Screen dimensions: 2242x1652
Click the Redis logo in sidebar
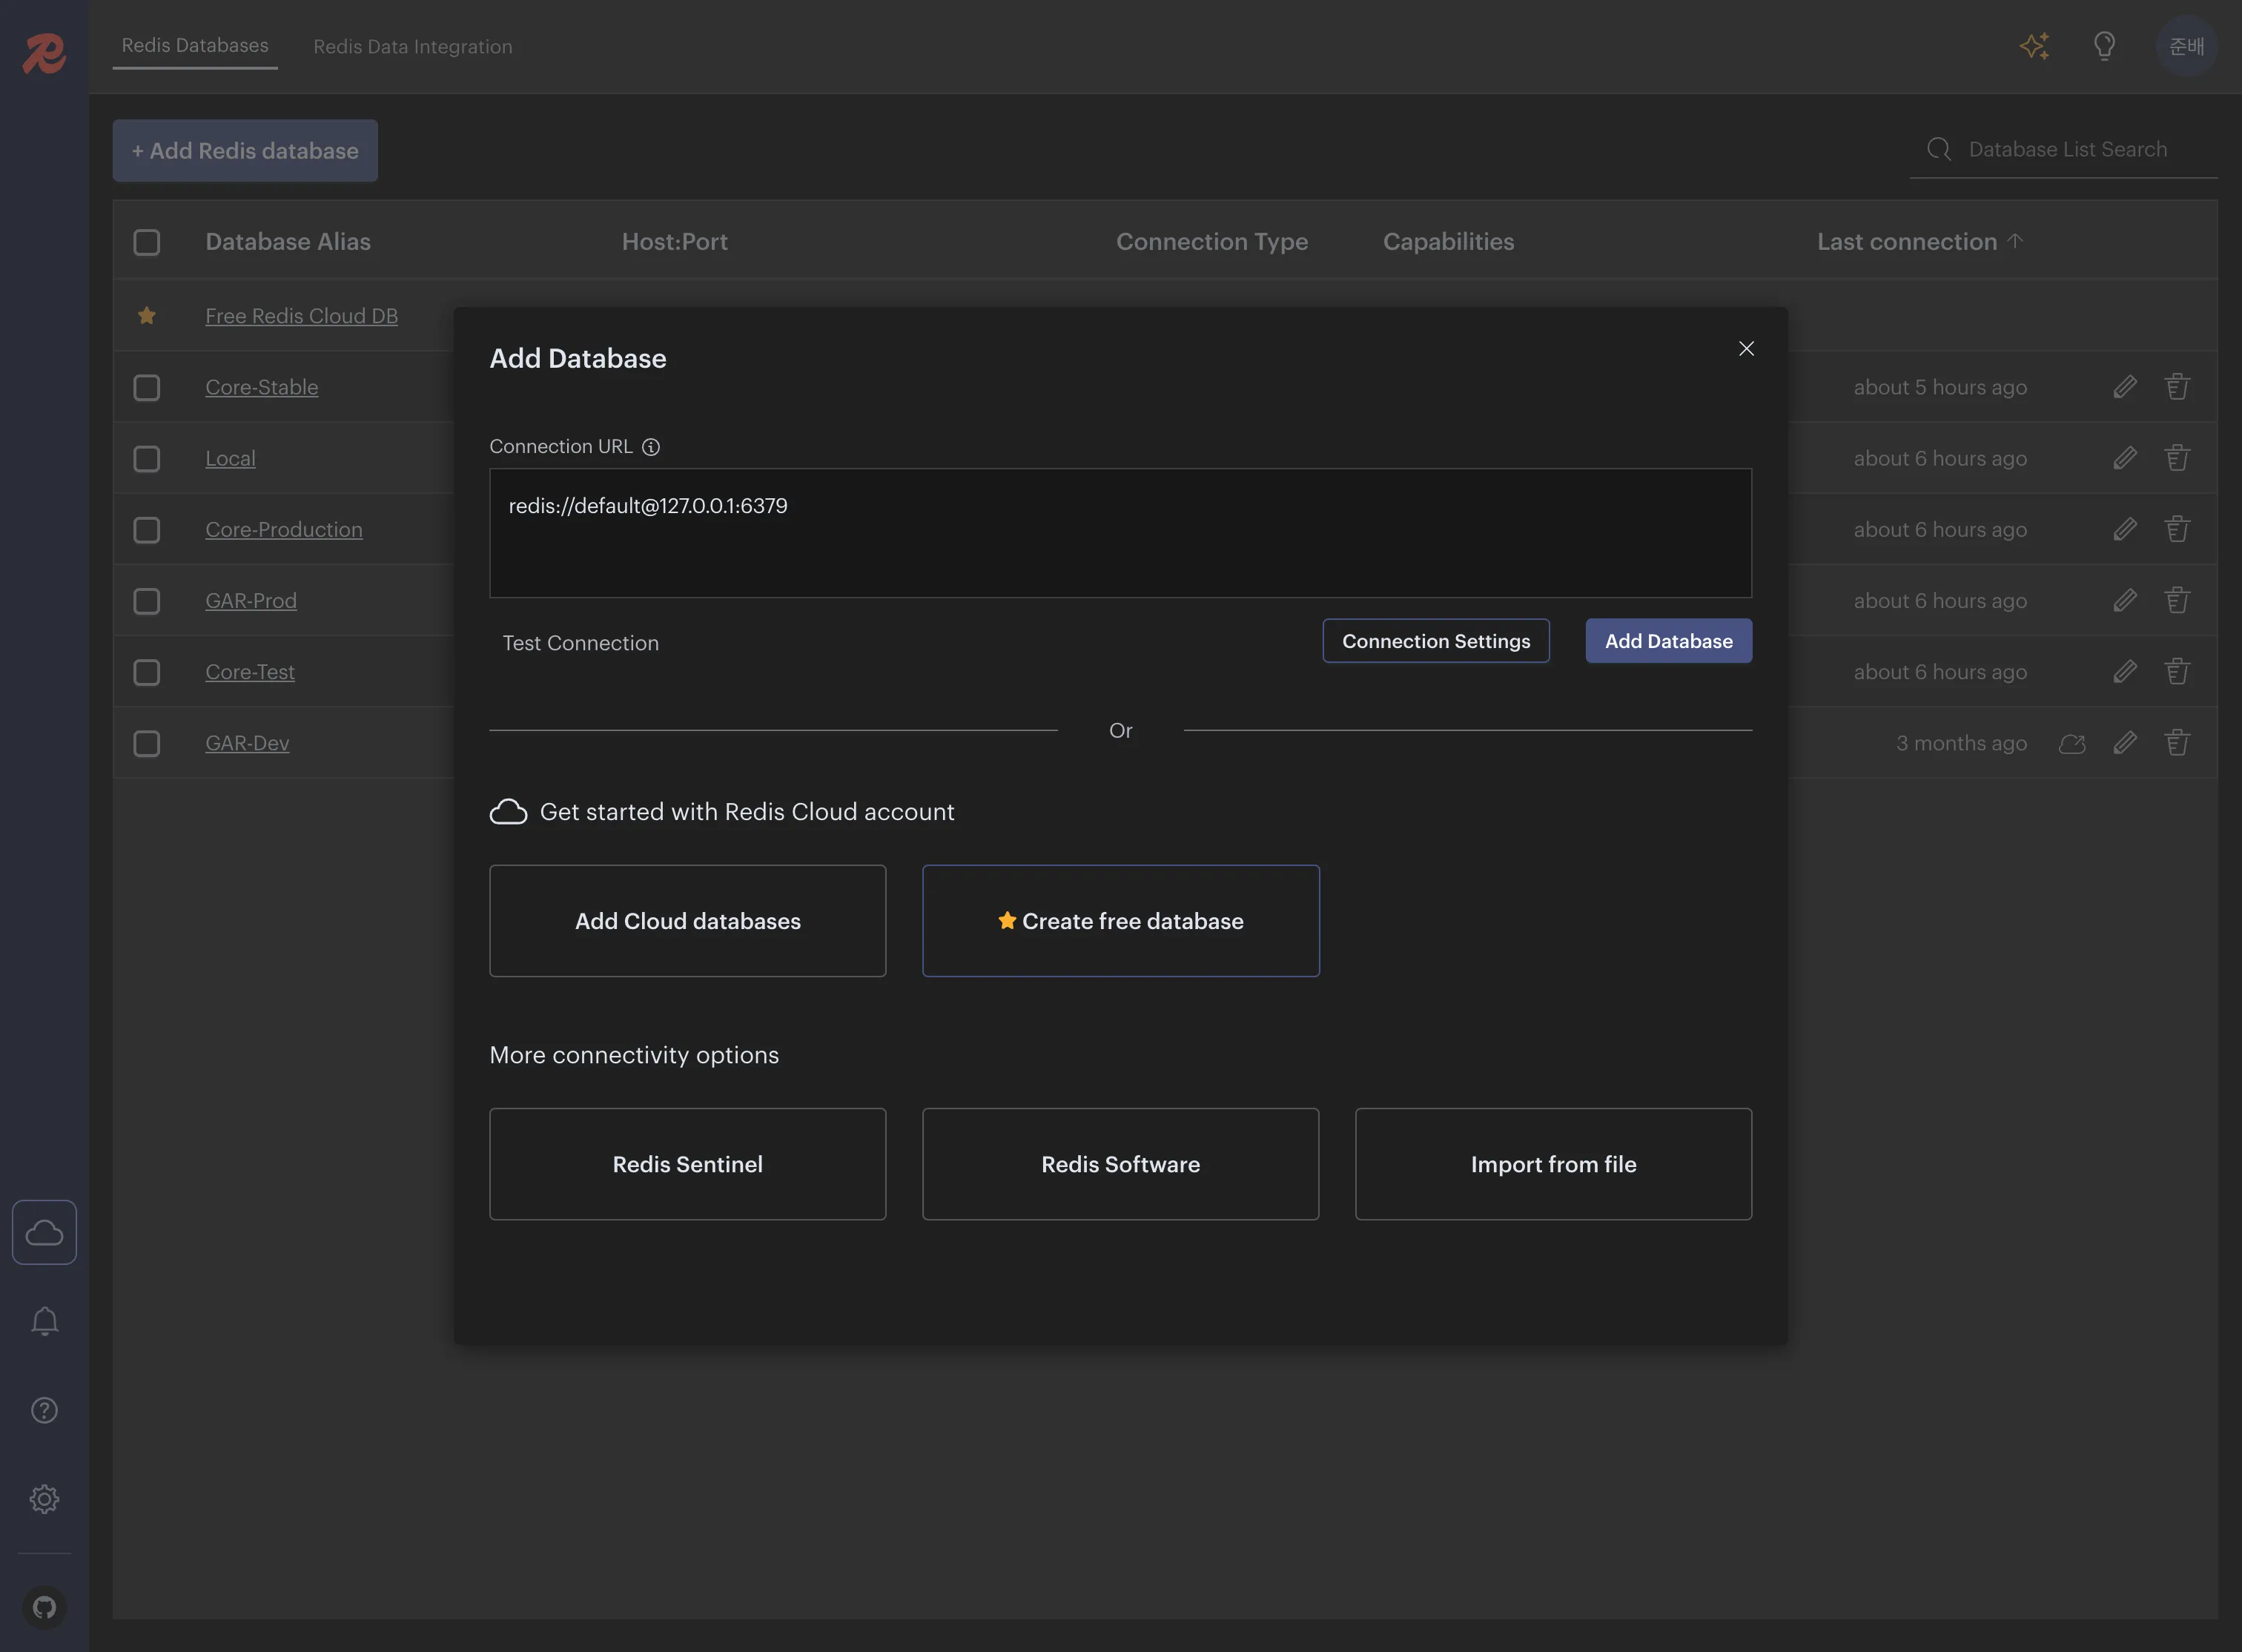coord(44,52)
